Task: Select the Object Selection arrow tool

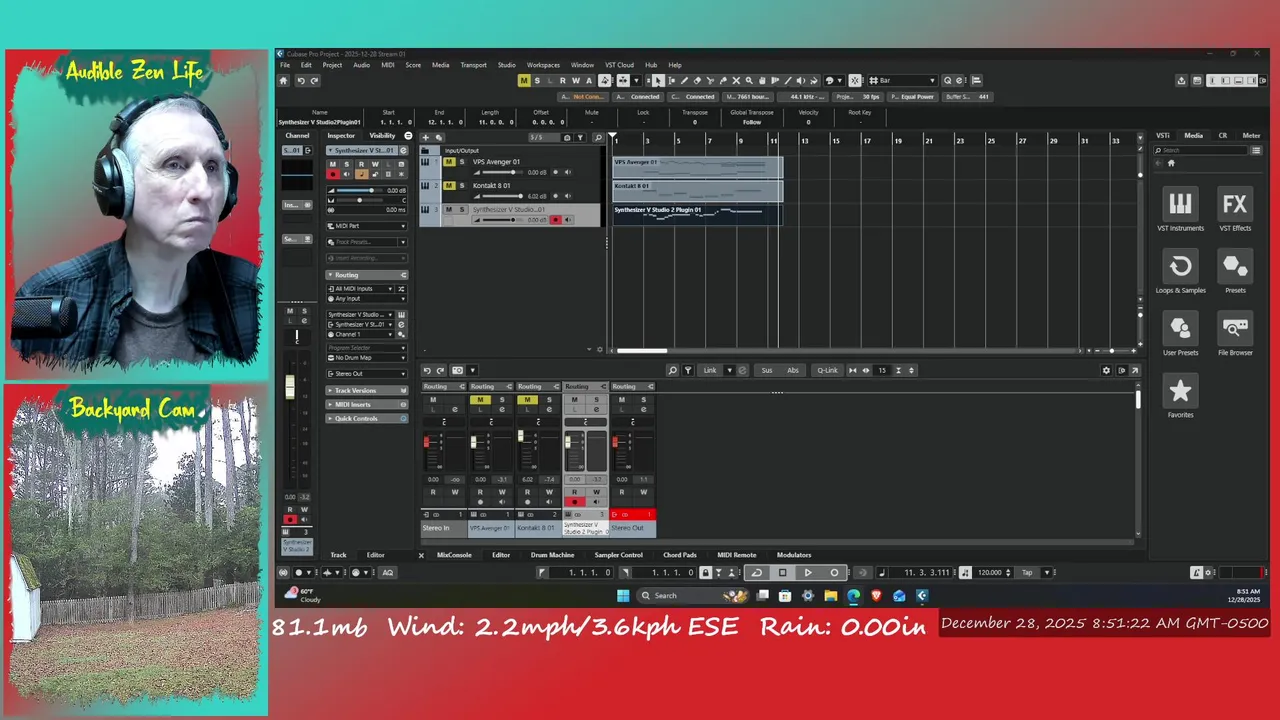Action: (x=657, y=80)
